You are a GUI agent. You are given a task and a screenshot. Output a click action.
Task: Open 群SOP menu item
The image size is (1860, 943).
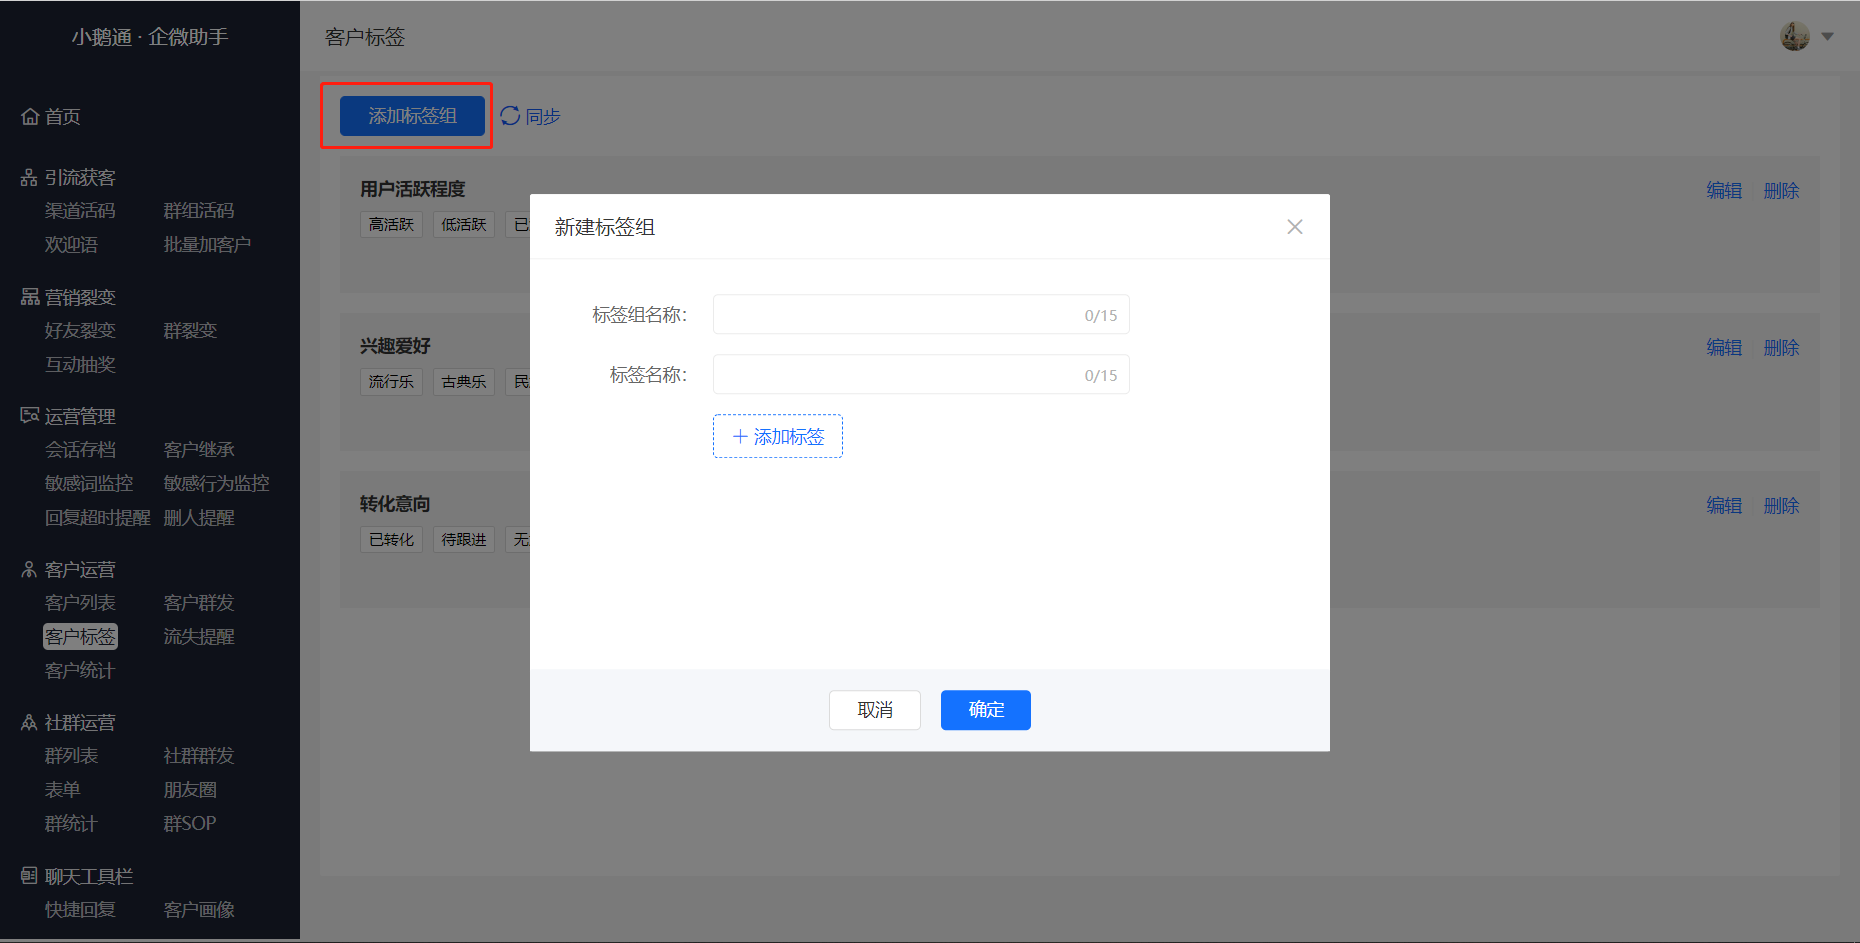coord(190,824)
